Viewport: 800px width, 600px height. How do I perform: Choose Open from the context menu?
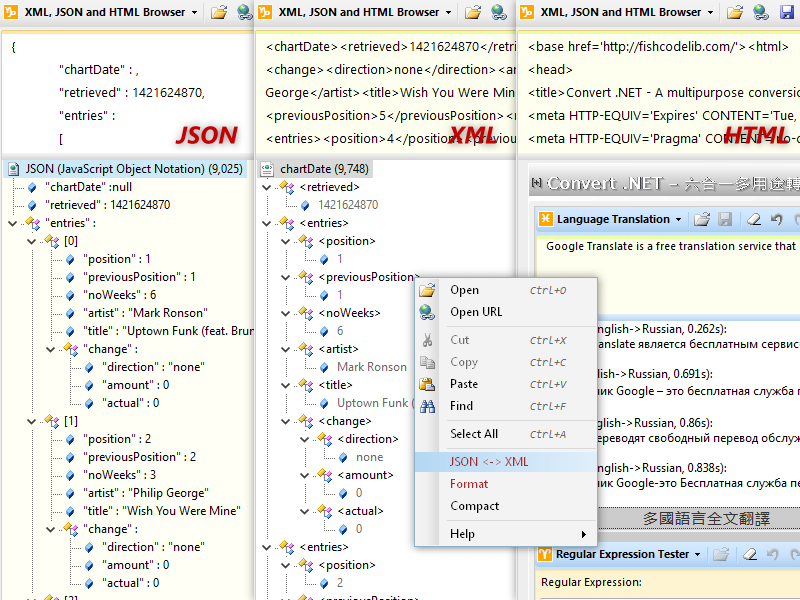tap(506, 290)
